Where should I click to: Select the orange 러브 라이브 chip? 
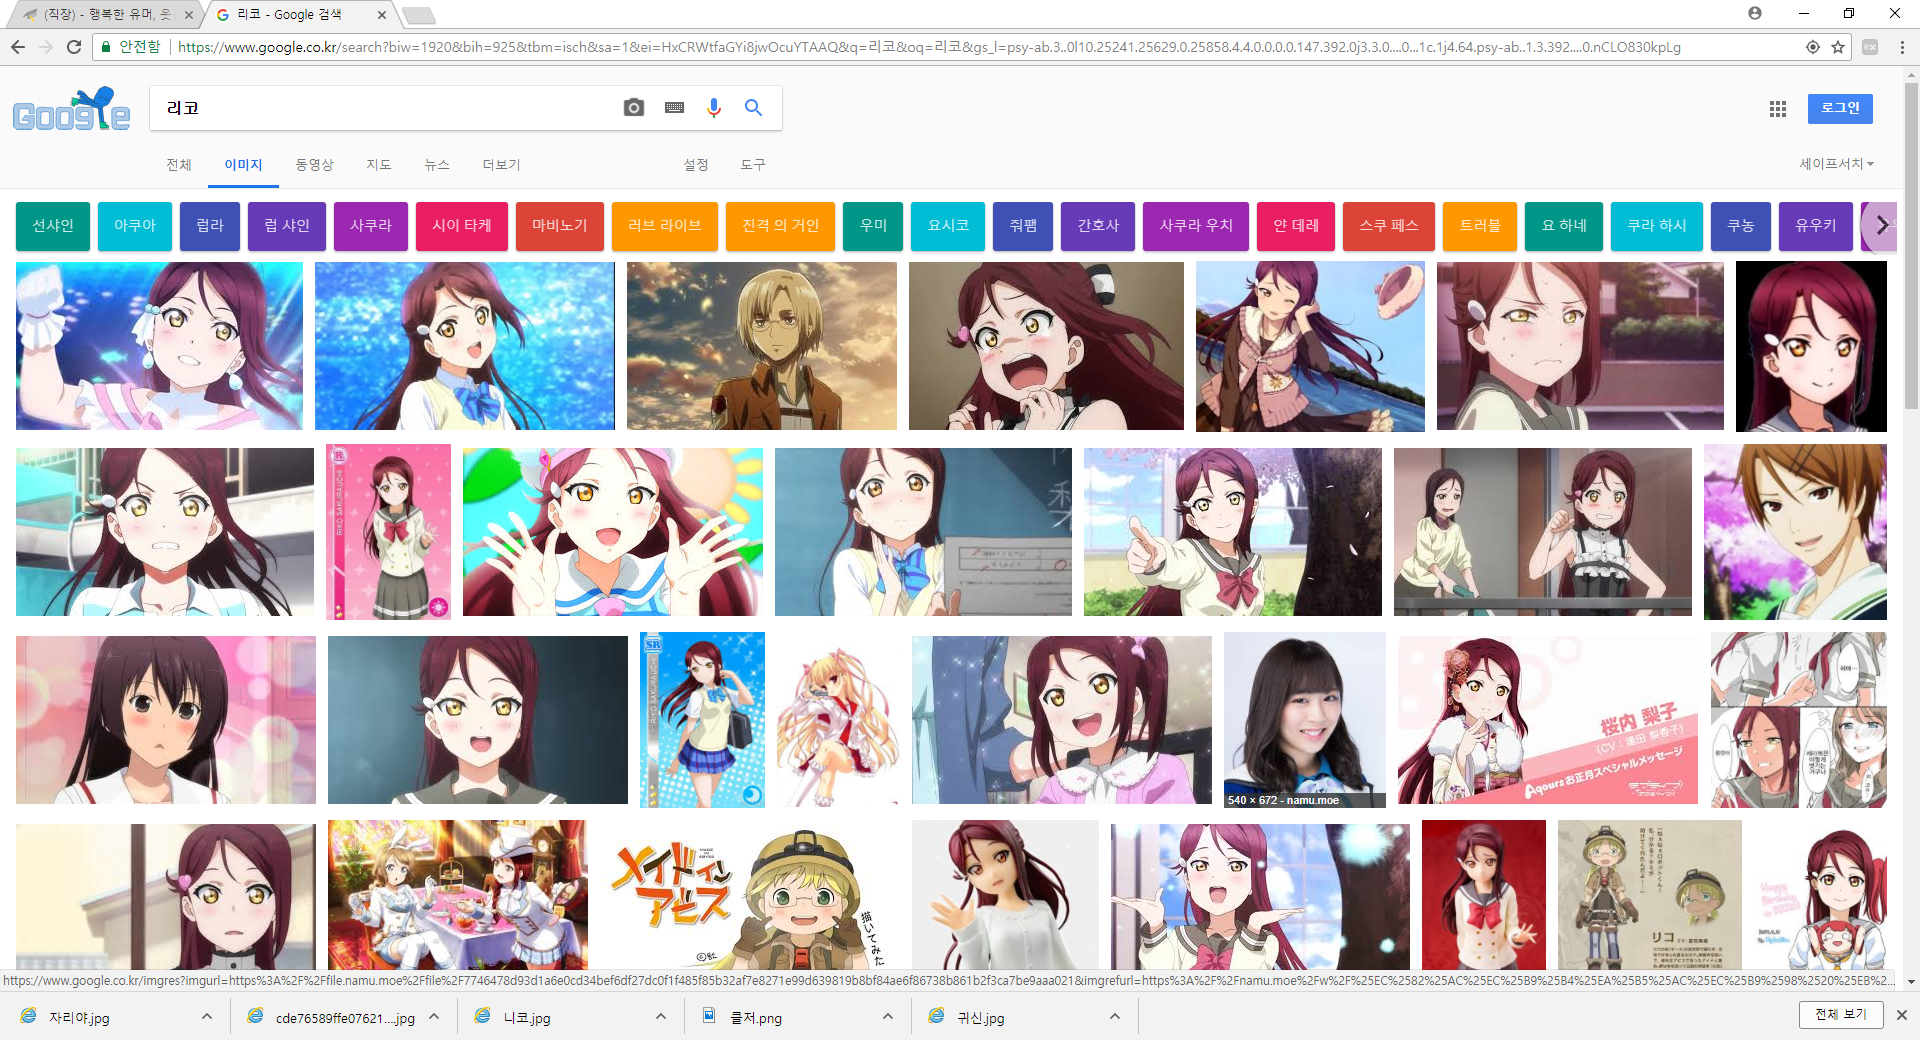tap(664, 226)
